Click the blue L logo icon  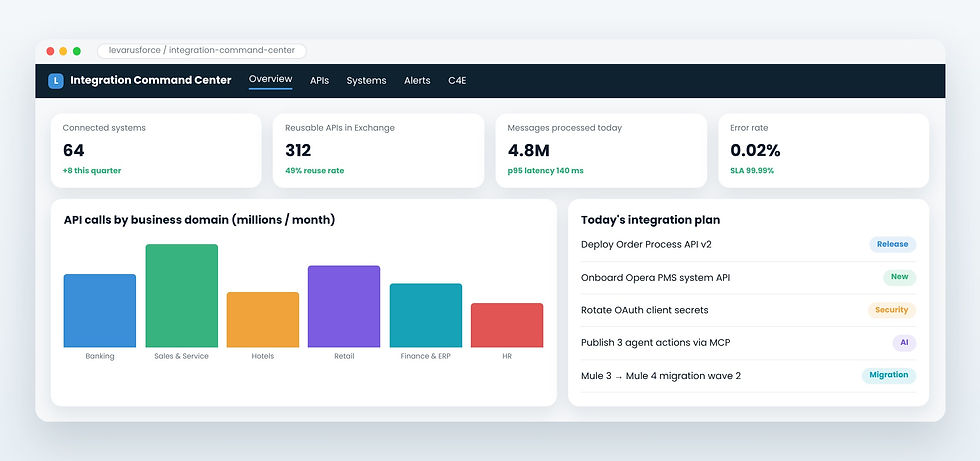pos(56,81)
